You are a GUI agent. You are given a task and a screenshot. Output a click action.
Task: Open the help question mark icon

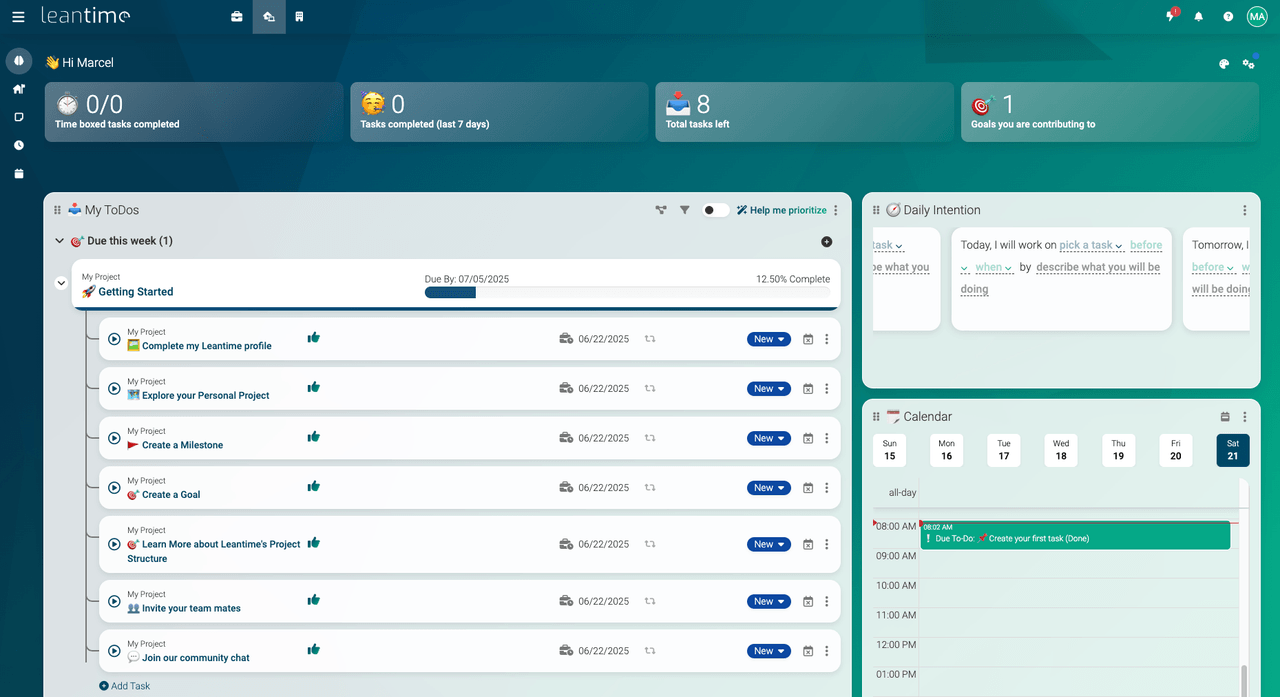click(x=1228, y=17)
